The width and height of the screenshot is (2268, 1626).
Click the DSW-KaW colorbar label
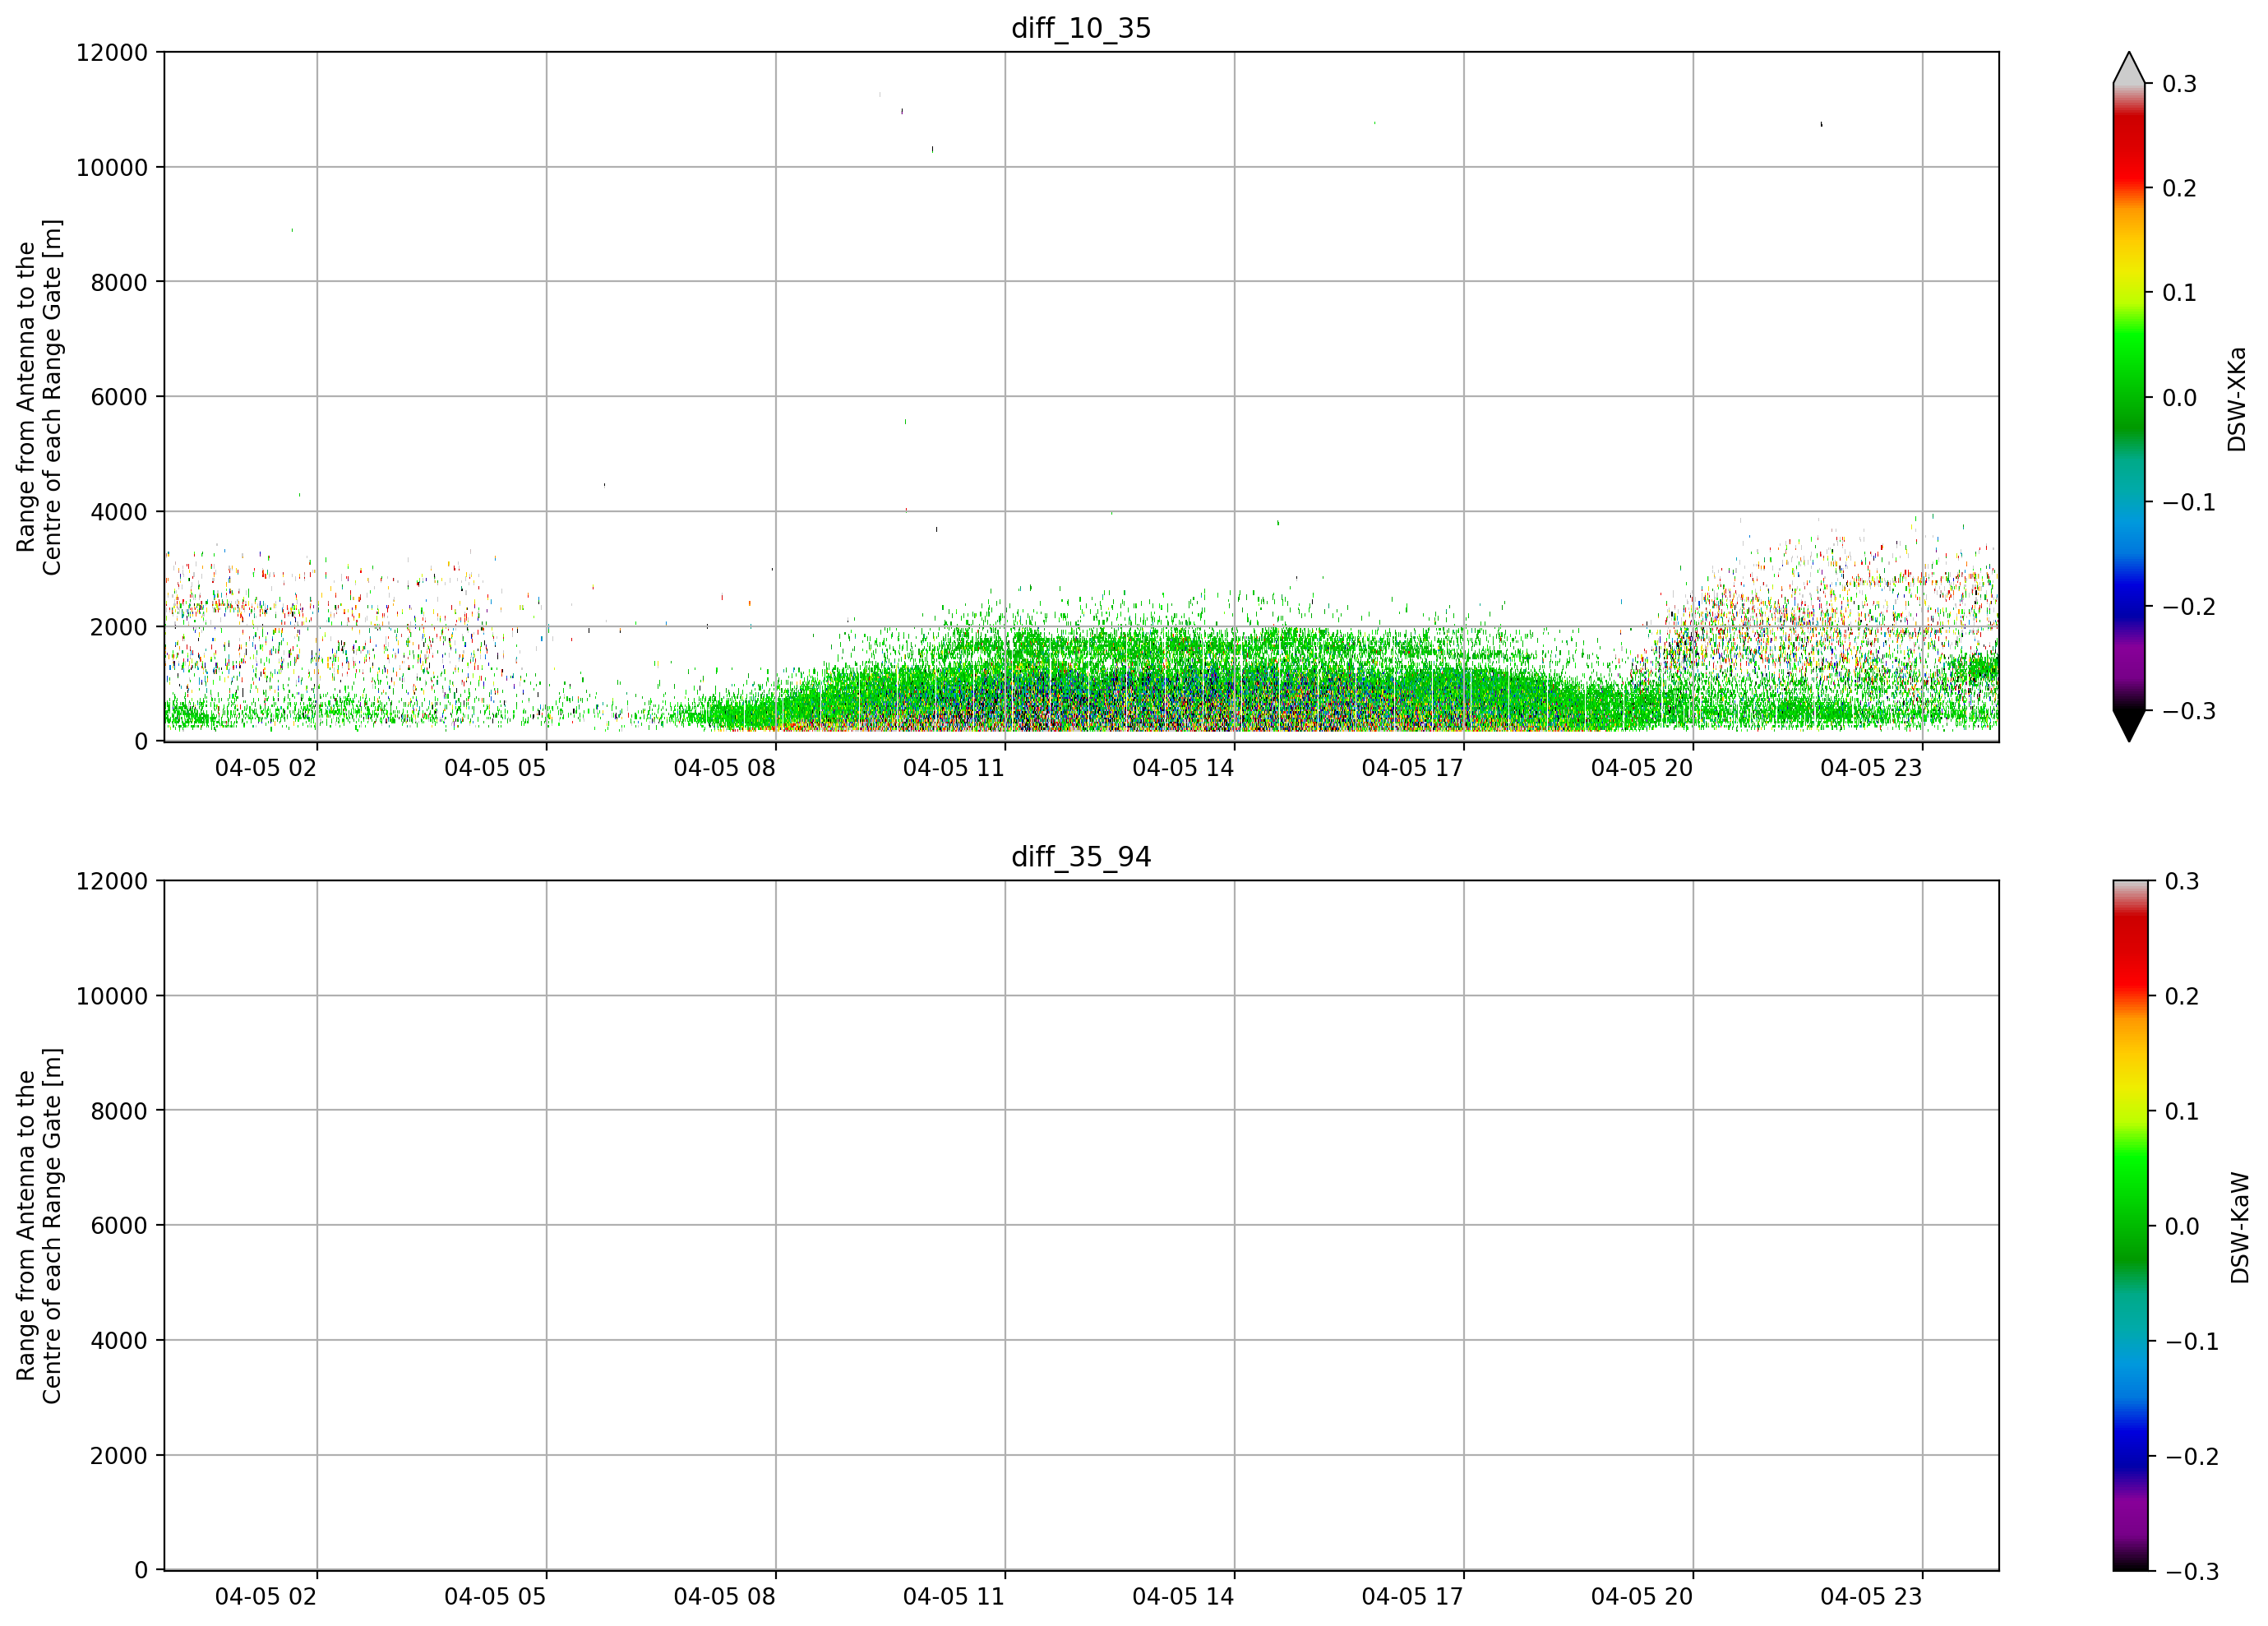click(2240, 1227)
